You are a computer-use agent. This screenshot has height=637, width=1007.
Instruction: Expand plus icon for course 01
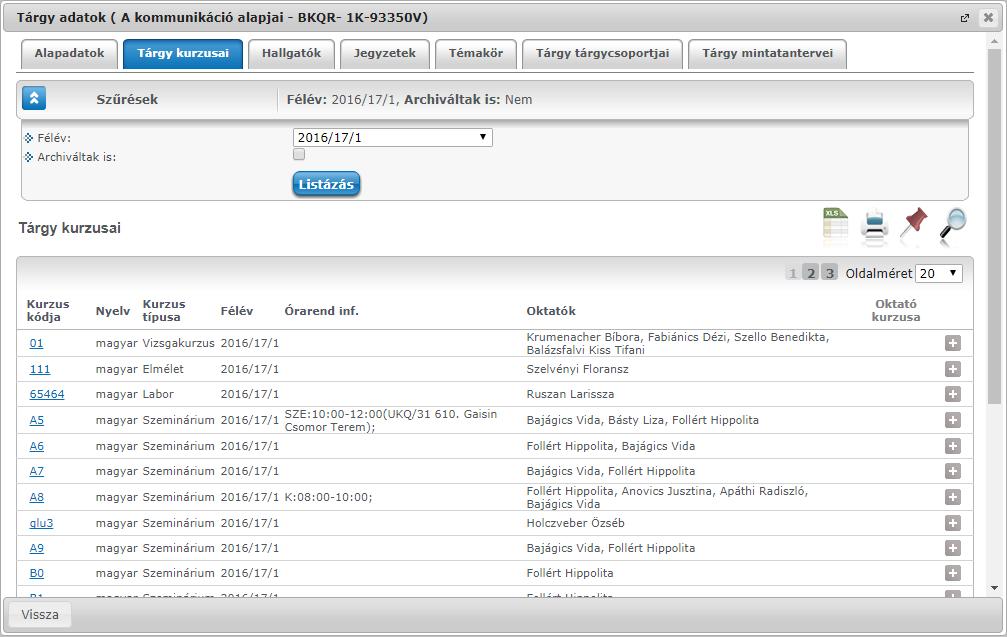[952, 344]
